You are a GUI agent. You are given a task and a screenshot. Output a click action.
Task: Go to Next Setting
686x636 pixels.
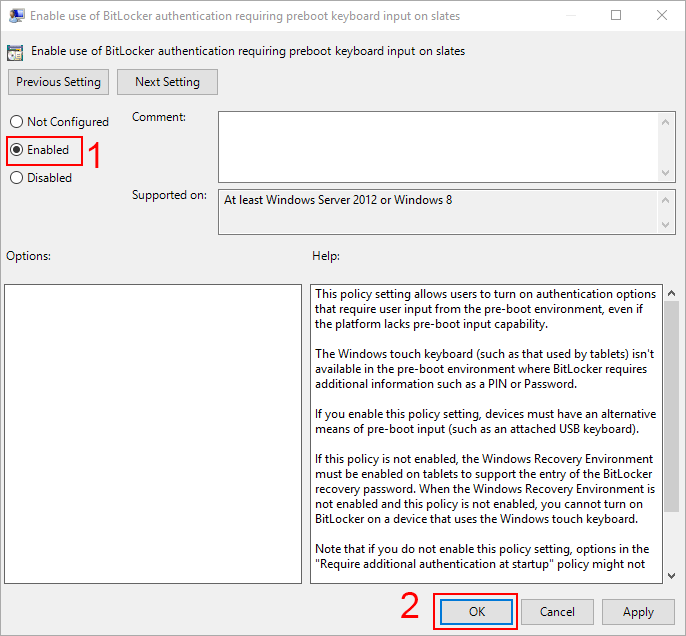[167, 82]
